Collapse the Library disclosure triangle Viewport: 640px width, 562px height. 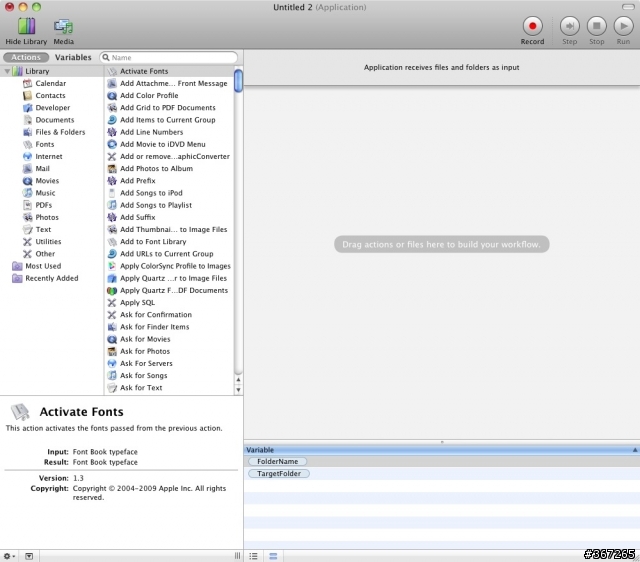click(7, 71)
